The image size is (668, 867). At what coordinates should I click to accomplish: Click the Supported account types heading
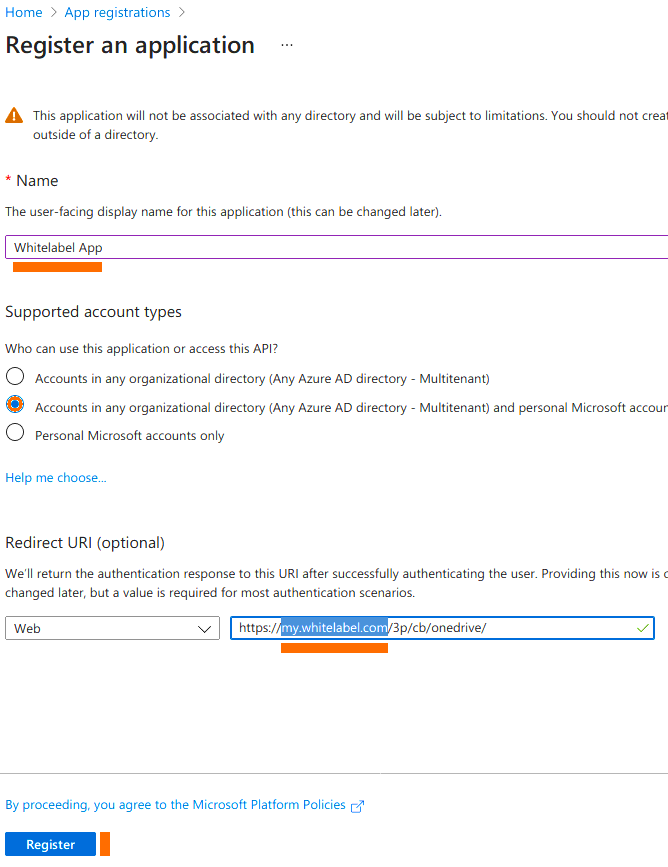click(94, 312)
